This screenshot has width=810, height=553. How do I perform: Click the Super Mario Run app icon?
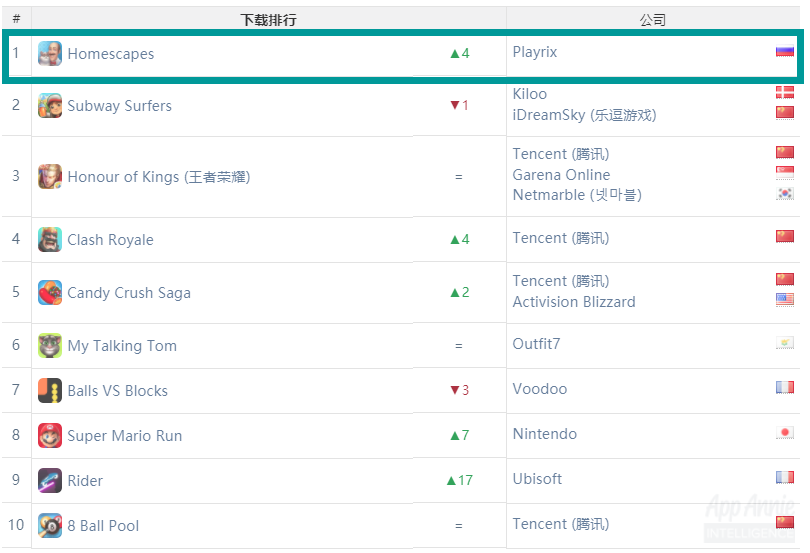50,436
